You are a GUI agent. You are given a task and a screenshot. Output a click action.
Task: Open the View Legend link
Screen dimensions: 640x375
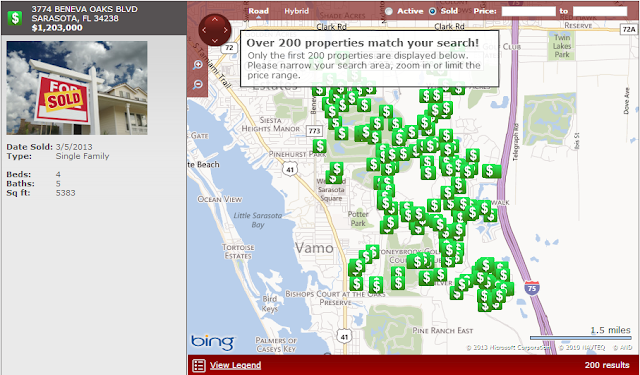click(x=236, y=365)
